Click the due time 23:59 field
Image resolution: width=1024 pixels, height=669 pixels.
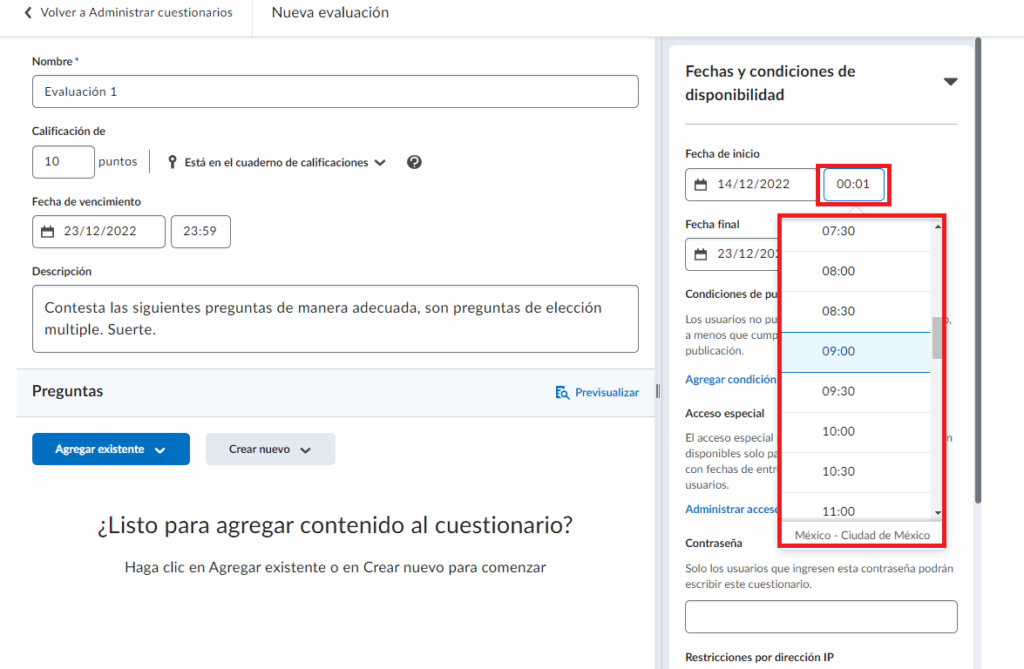[200, 232]
